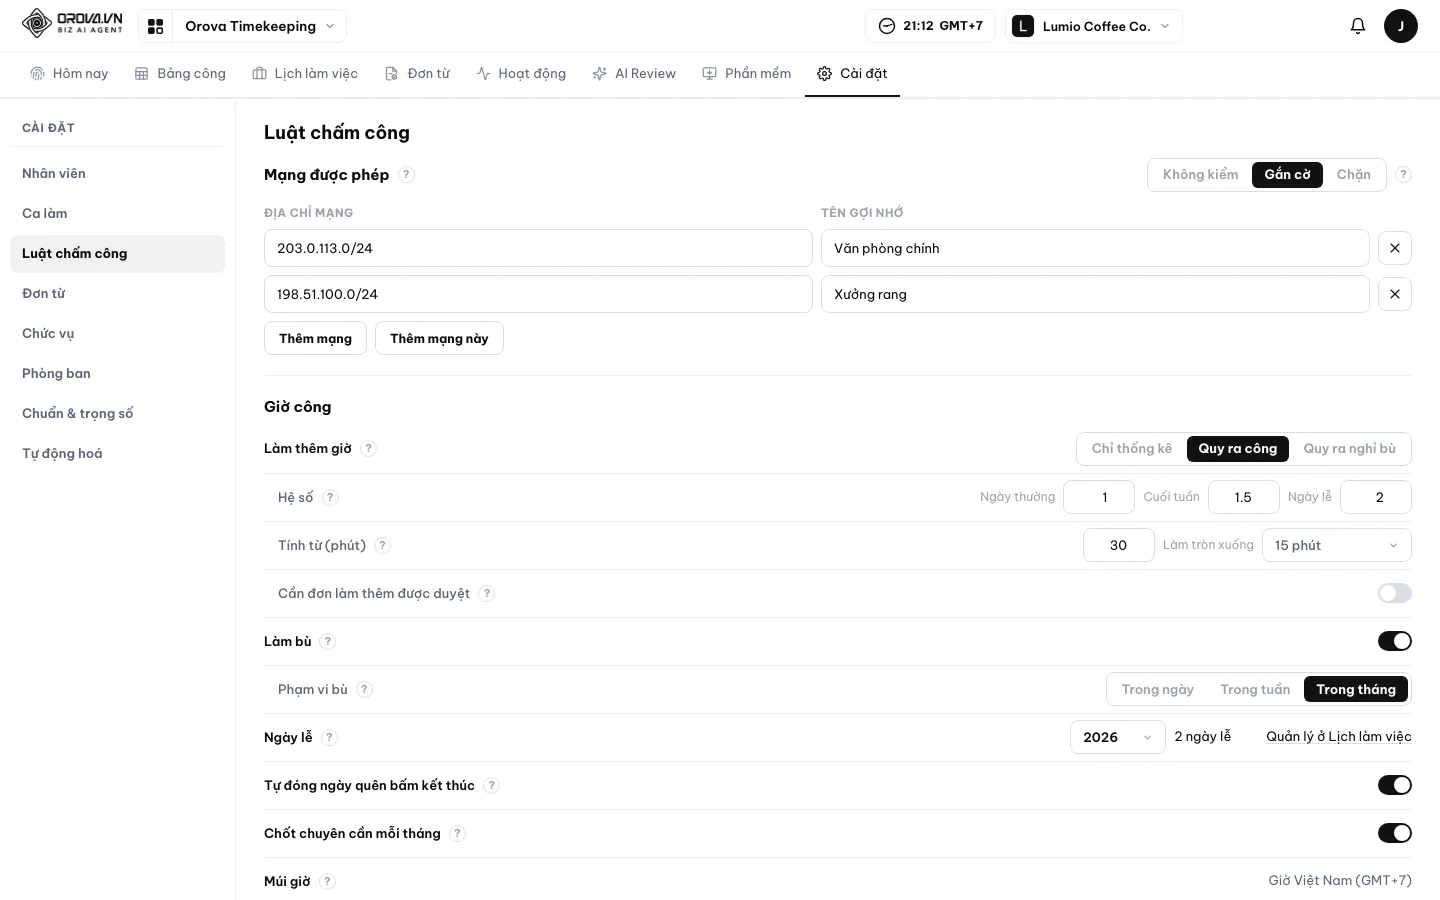Open notifications bell

(x=1357, y=26)
